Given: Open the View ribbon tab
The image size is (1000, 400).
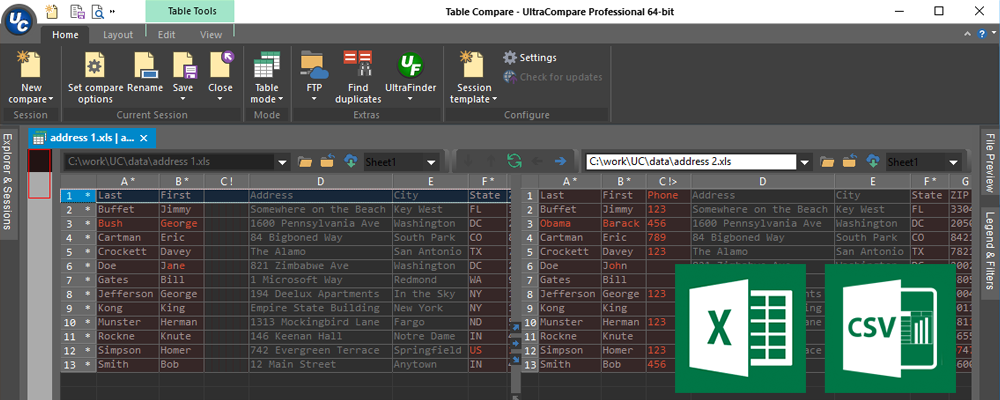Looking at the screenshot, I should 210,35.
